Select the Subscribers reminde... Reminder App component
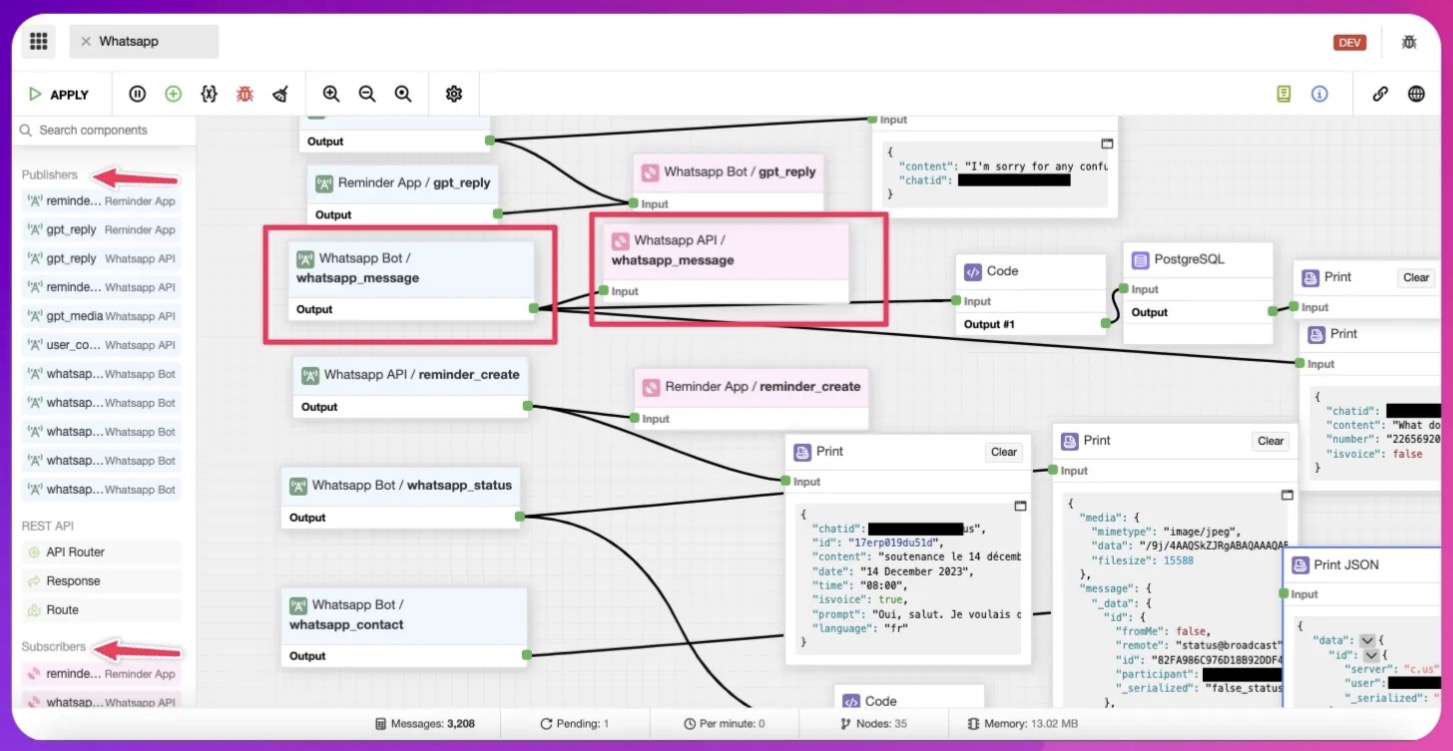 tap(102, 674)
